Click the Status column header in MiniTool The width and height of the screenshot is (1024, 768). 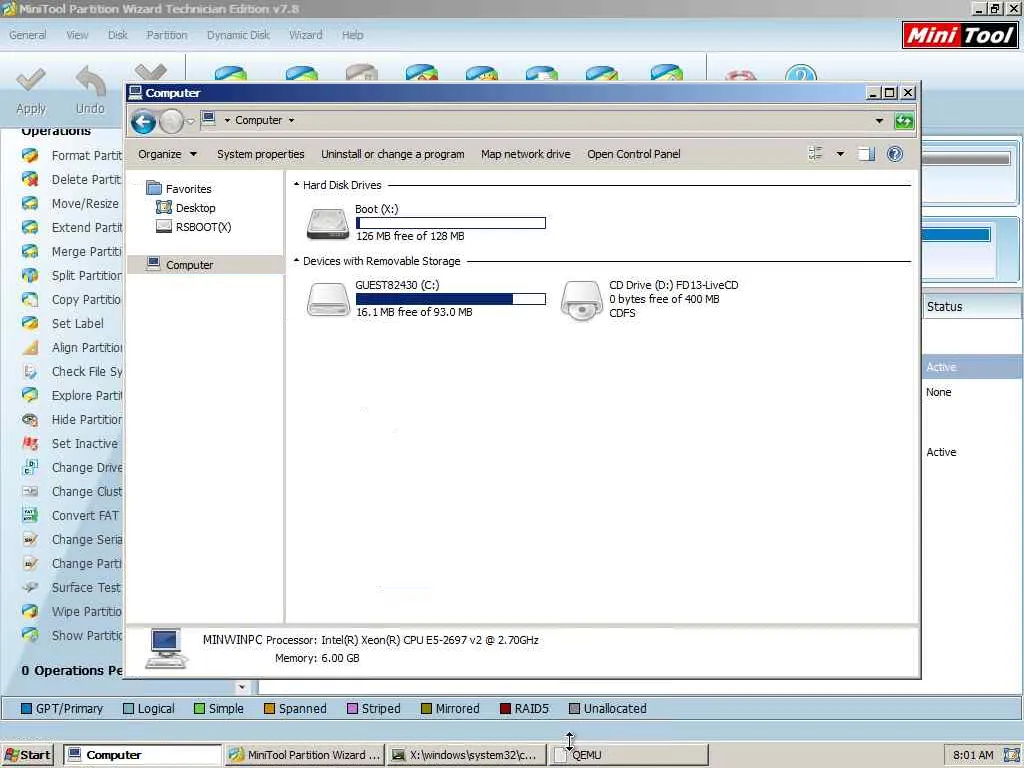[x=972, y=306]
